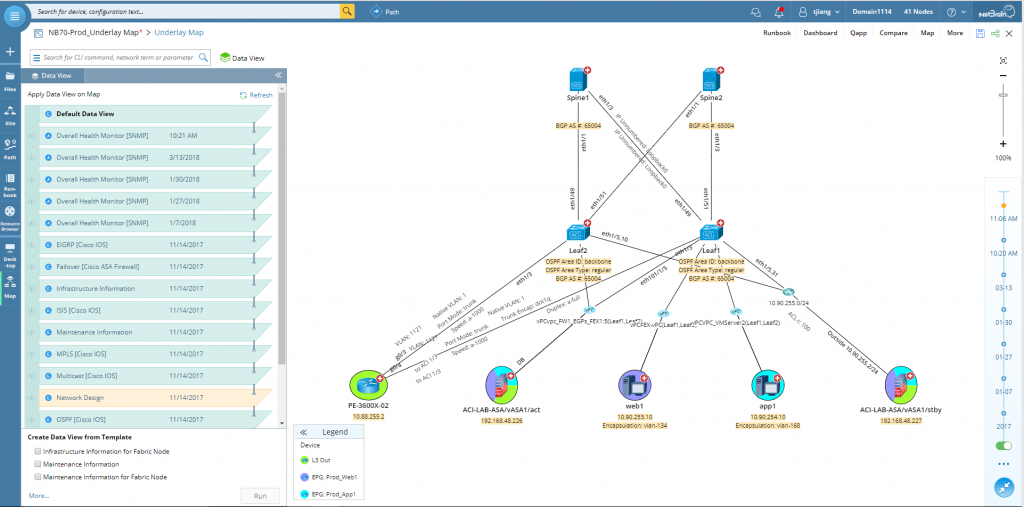Open the Data View dropdown button
The height and width of the screenshot is (507, 1024).
tap(242, 57)
